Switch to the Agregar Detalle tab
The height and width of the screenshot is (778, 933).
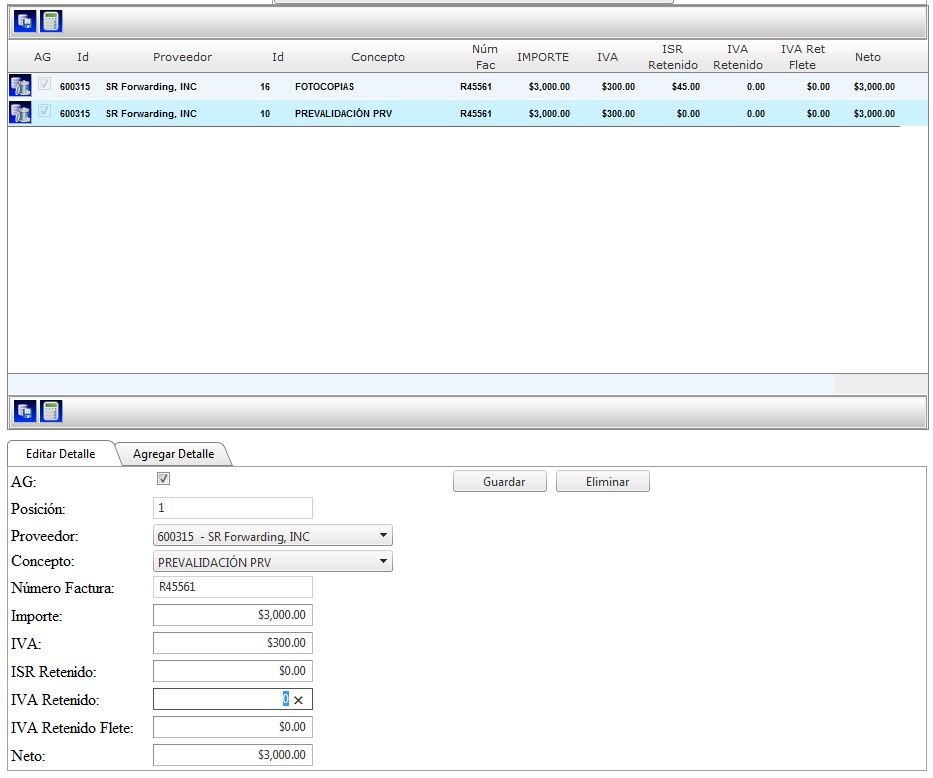point(173,454)
